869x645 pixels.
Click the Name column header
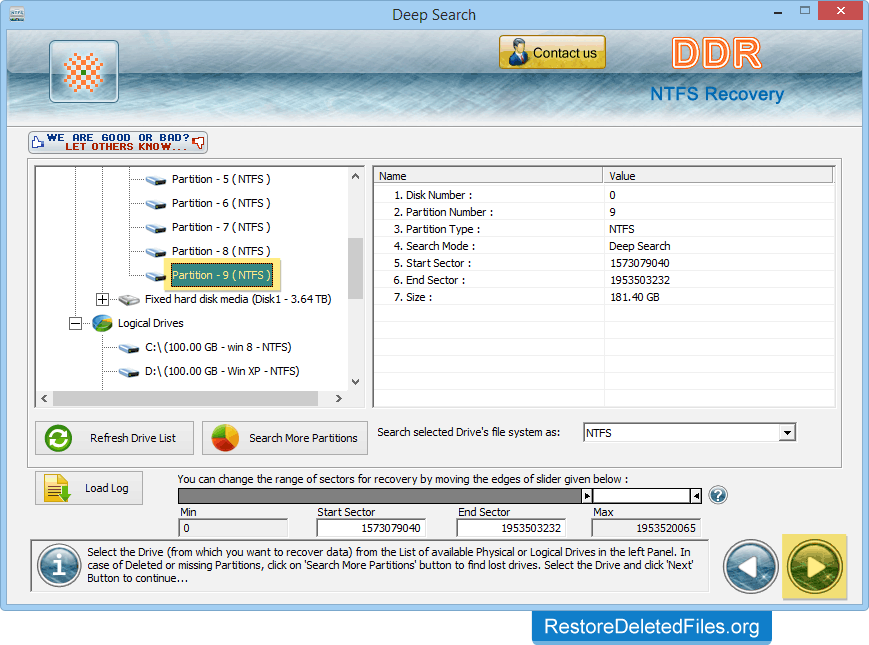click(x=488, y=176)
